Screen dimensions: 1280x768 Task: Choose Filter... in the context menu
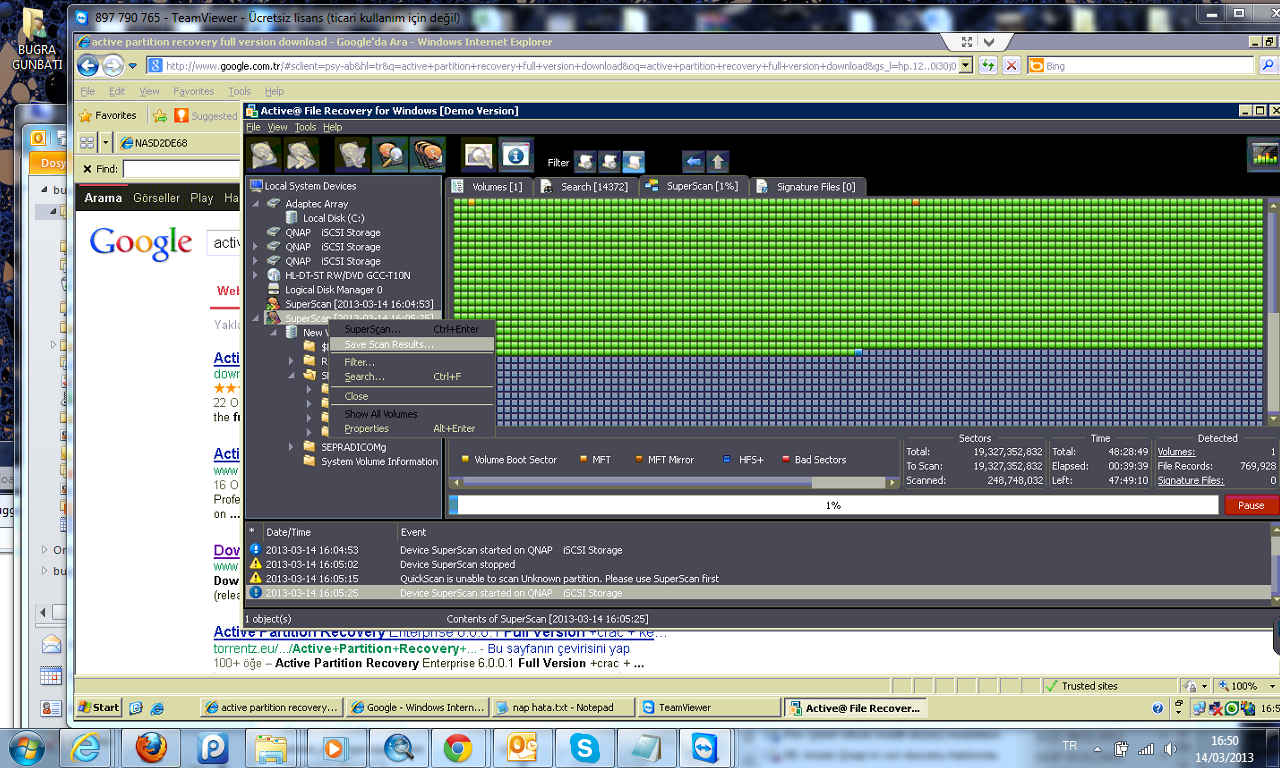pos(412,362)
